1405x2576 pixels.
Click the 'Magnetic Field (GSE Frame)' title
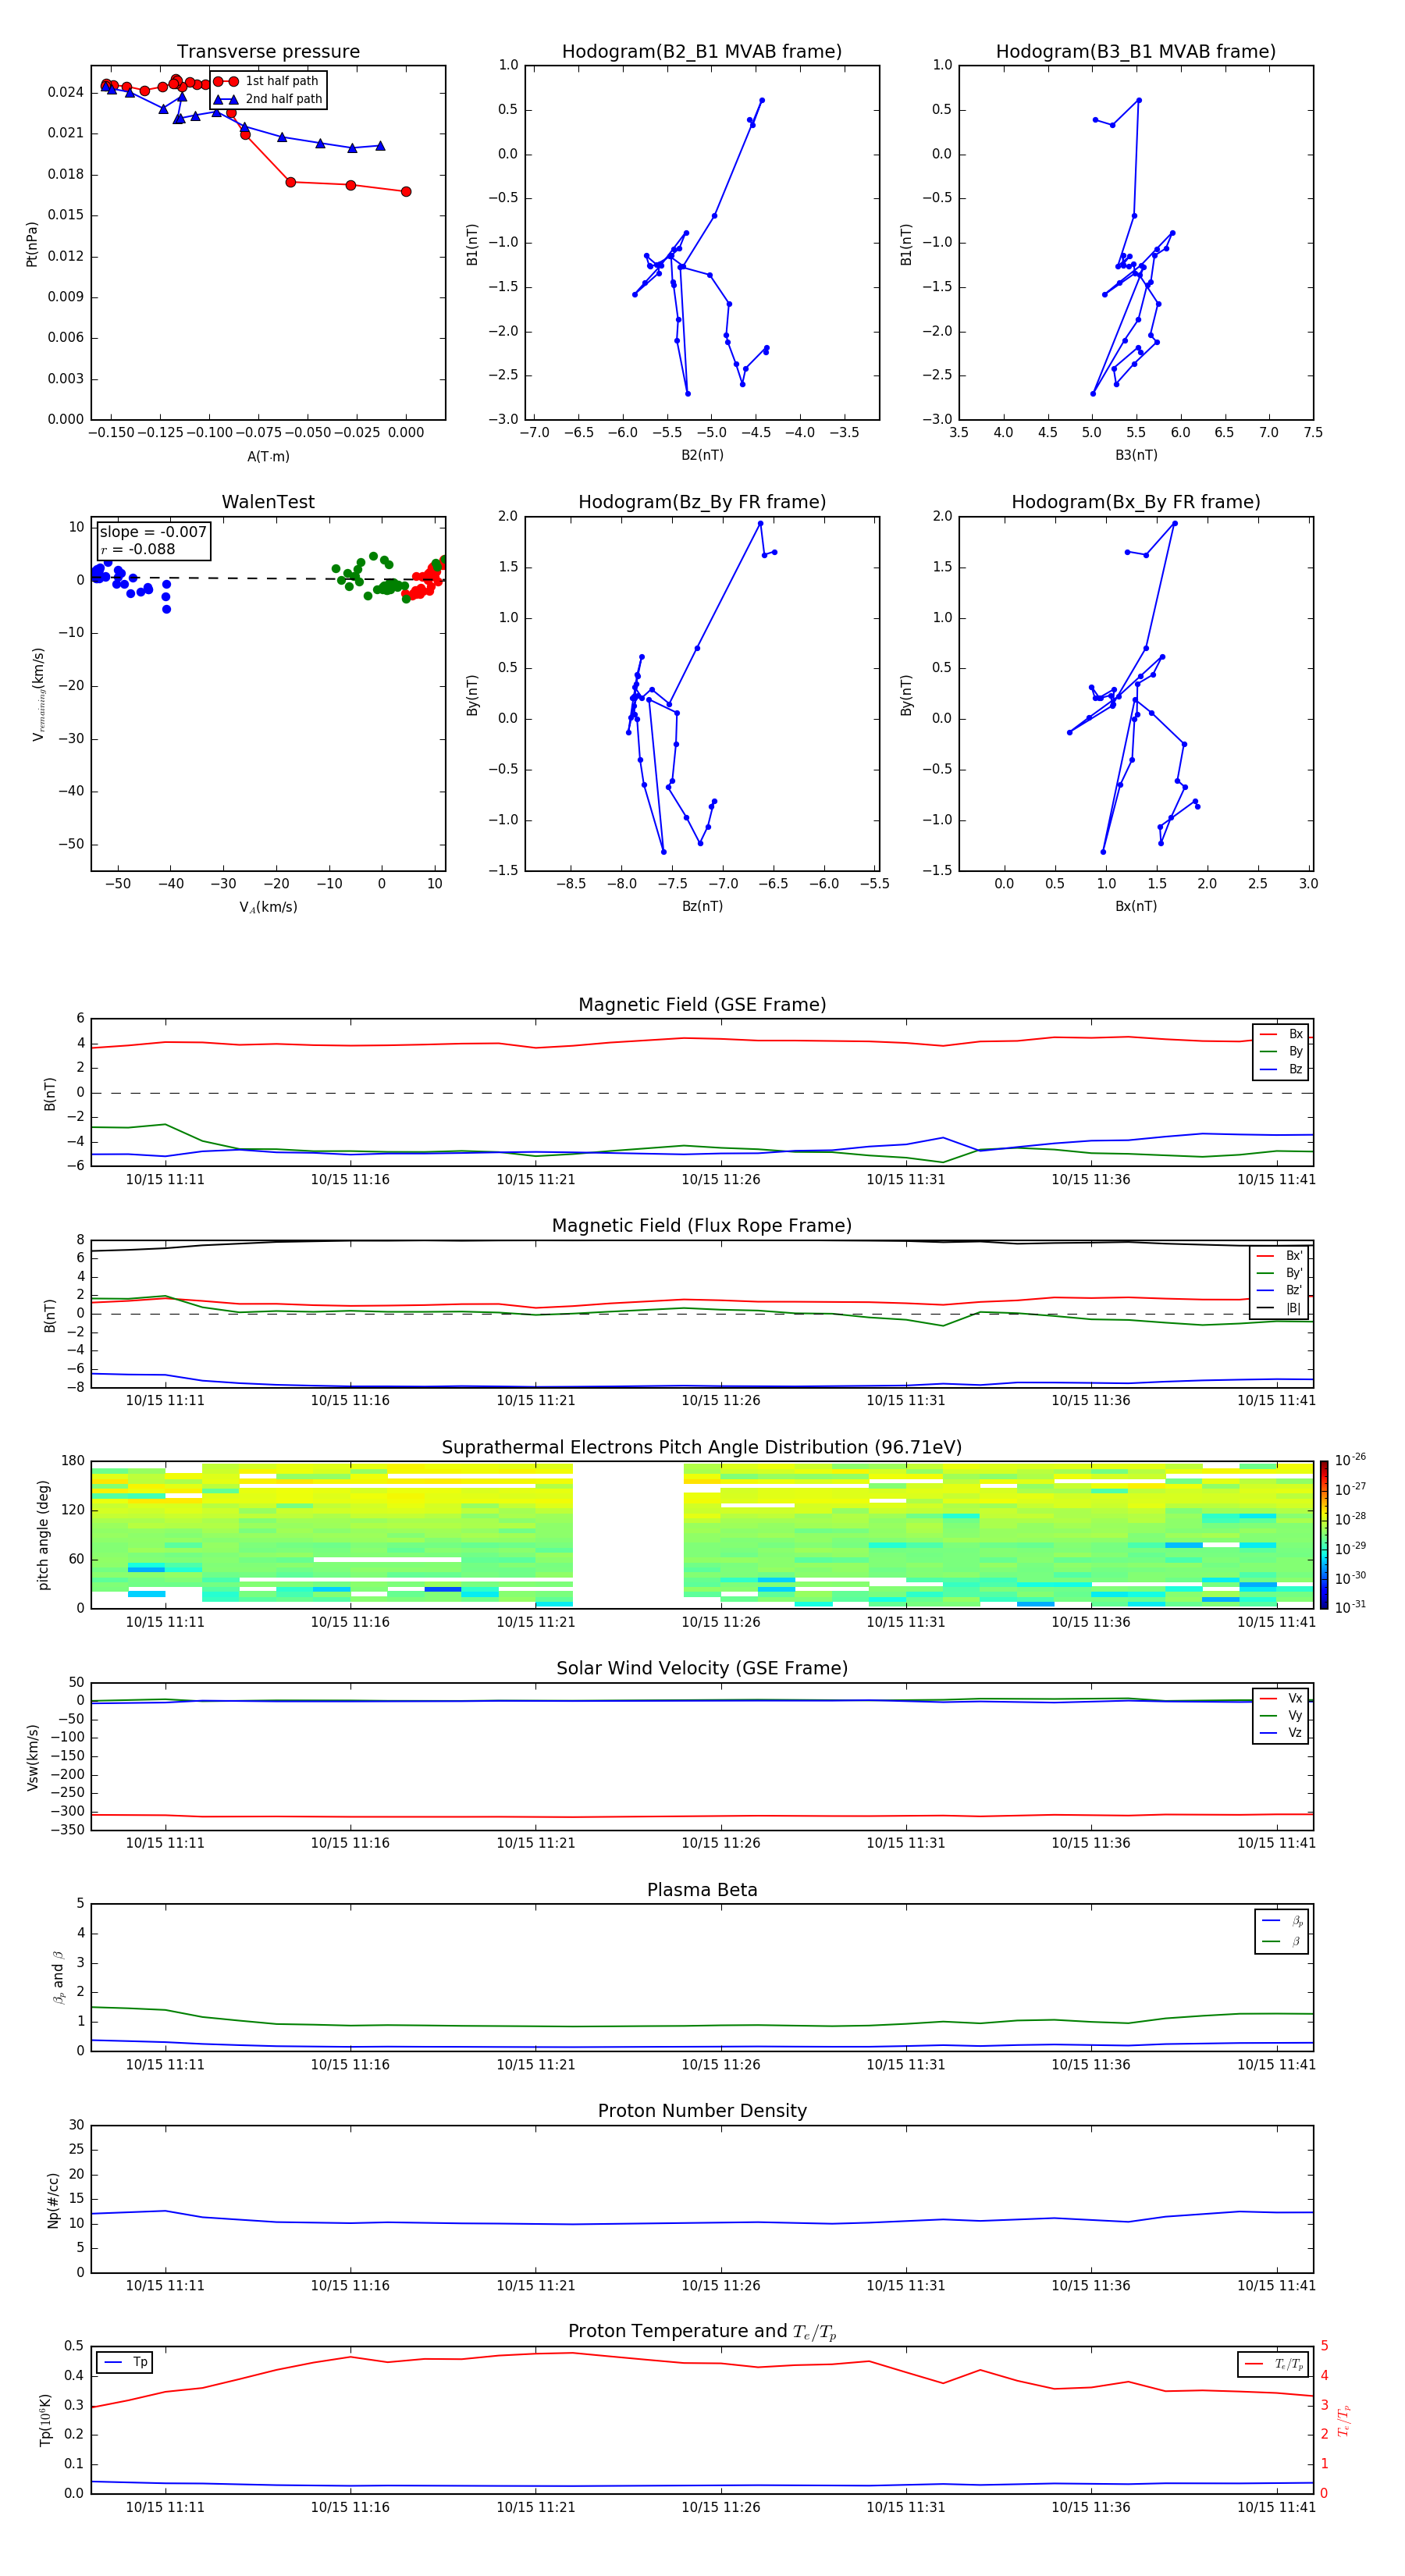point(702,1005)
